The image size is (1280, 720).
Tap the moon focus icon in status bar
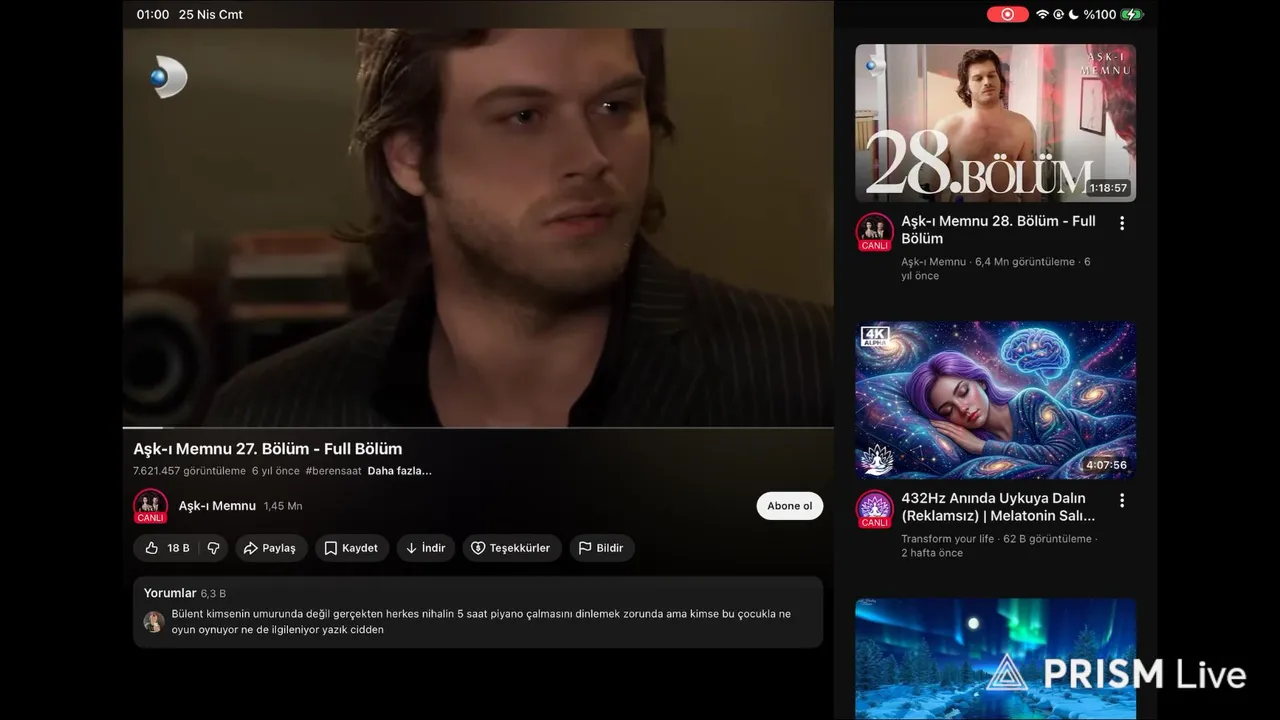(x=1074, y=14)
